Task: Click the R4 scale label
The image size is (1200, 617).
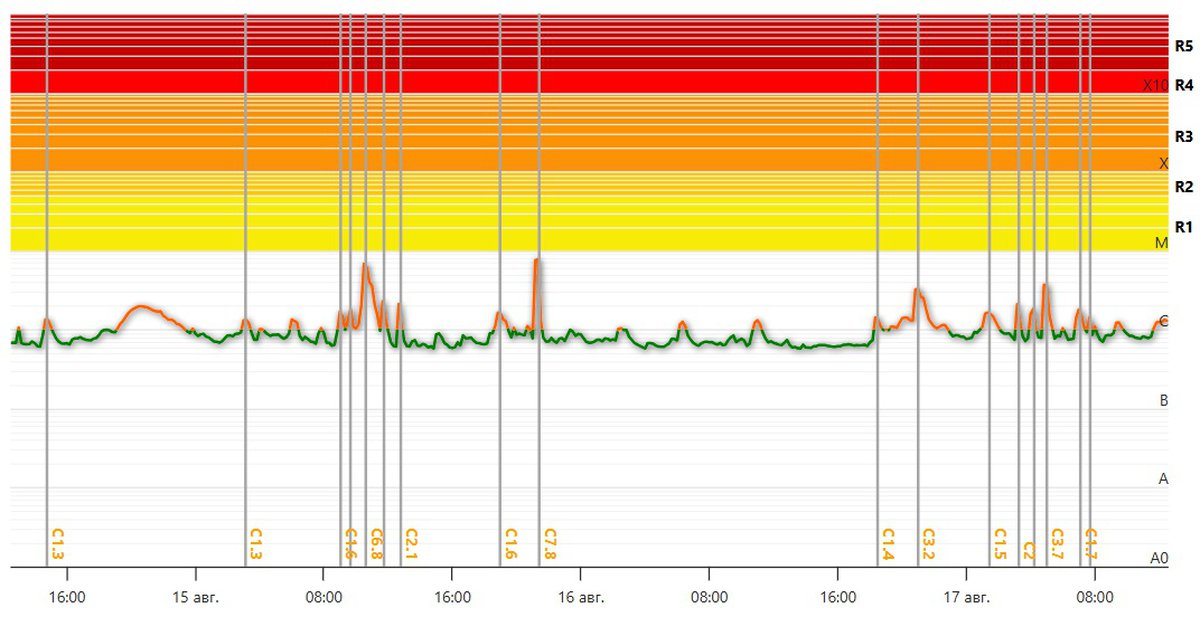Action: pos(1184,85)
